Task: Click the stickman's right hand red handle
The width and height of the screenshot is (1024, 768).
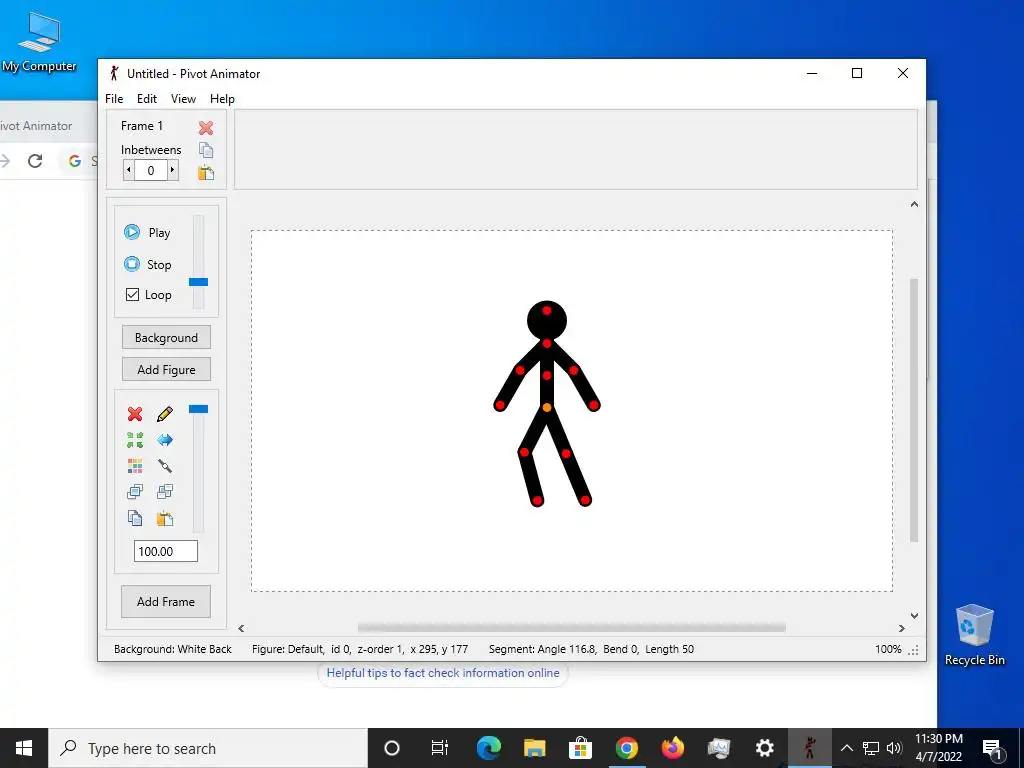Action: tap(500, 405)
